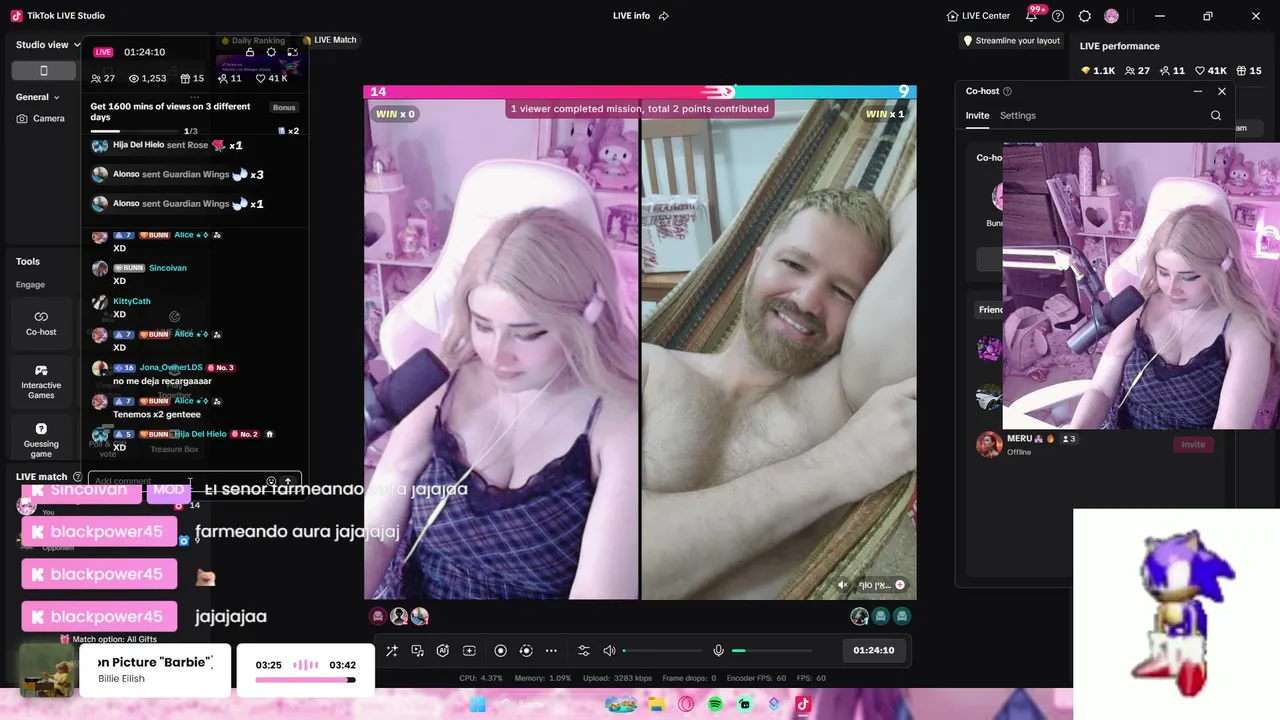Click the LIVE match help icon

coord(77,477)
